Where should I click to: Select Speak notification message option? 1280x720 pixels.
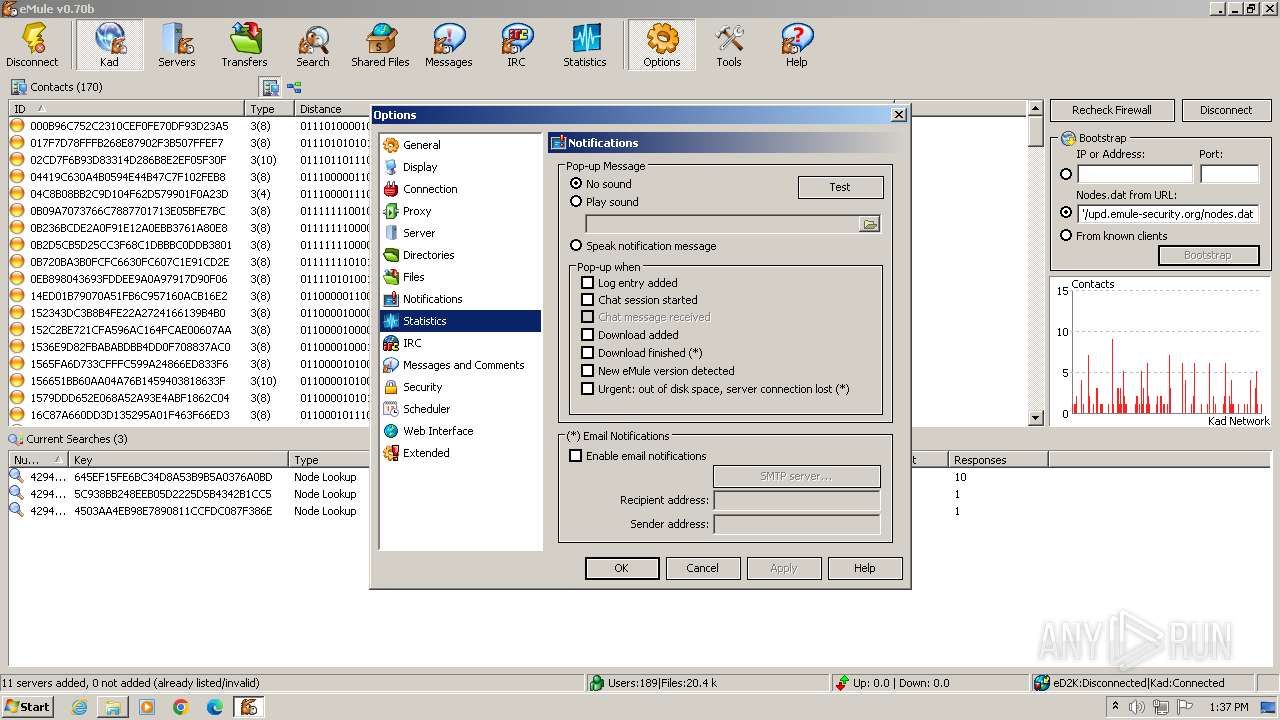pyautogui.click(x=576, y=246)
